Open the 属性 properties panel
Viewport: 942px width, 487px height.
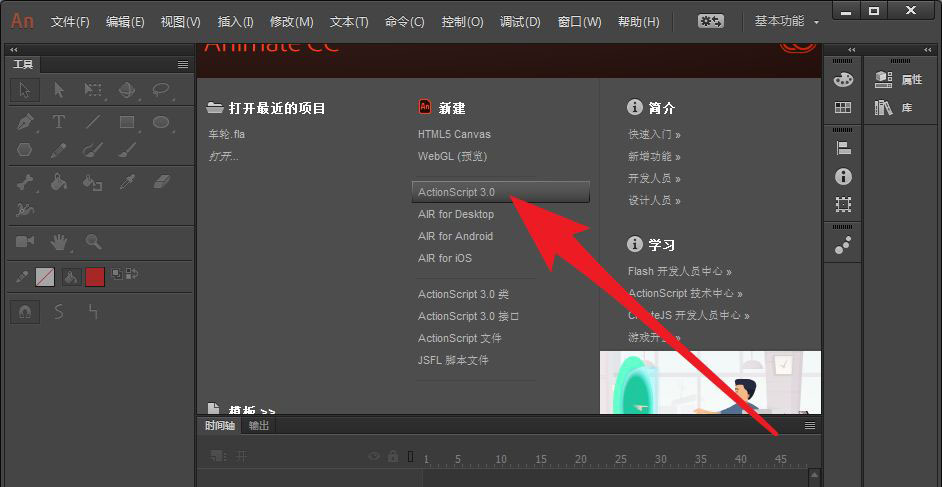click(898, 79)
